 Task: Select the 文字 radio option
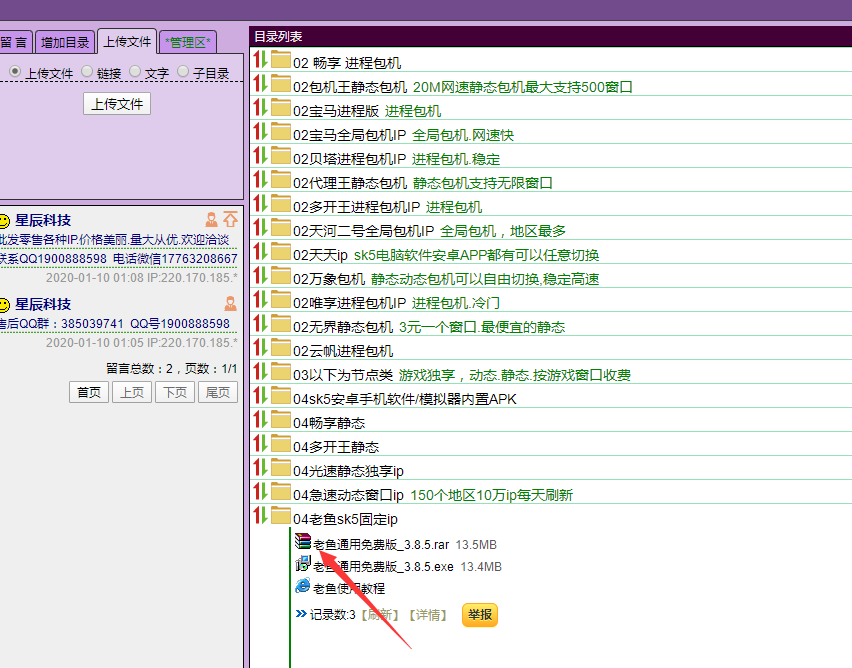(135, 72)
